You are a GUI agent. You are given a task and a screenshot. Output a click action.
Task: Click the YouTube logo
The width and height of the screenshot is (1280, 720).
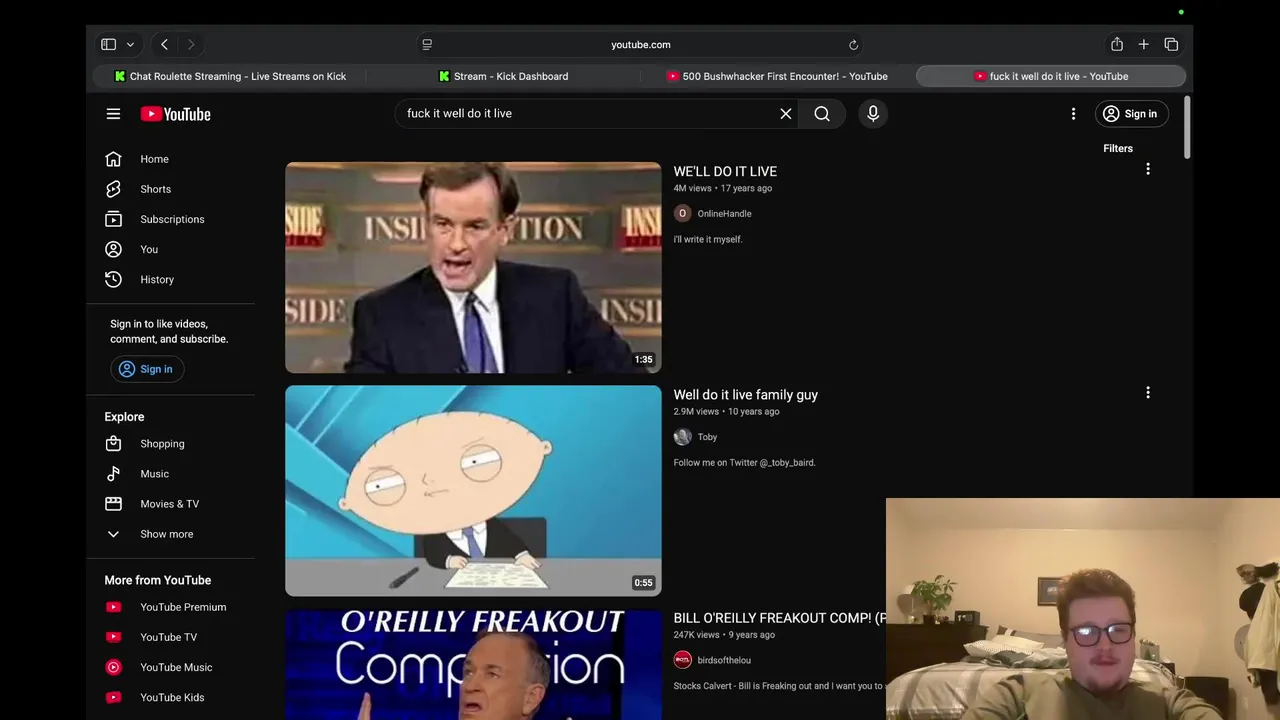click(176, 114)
